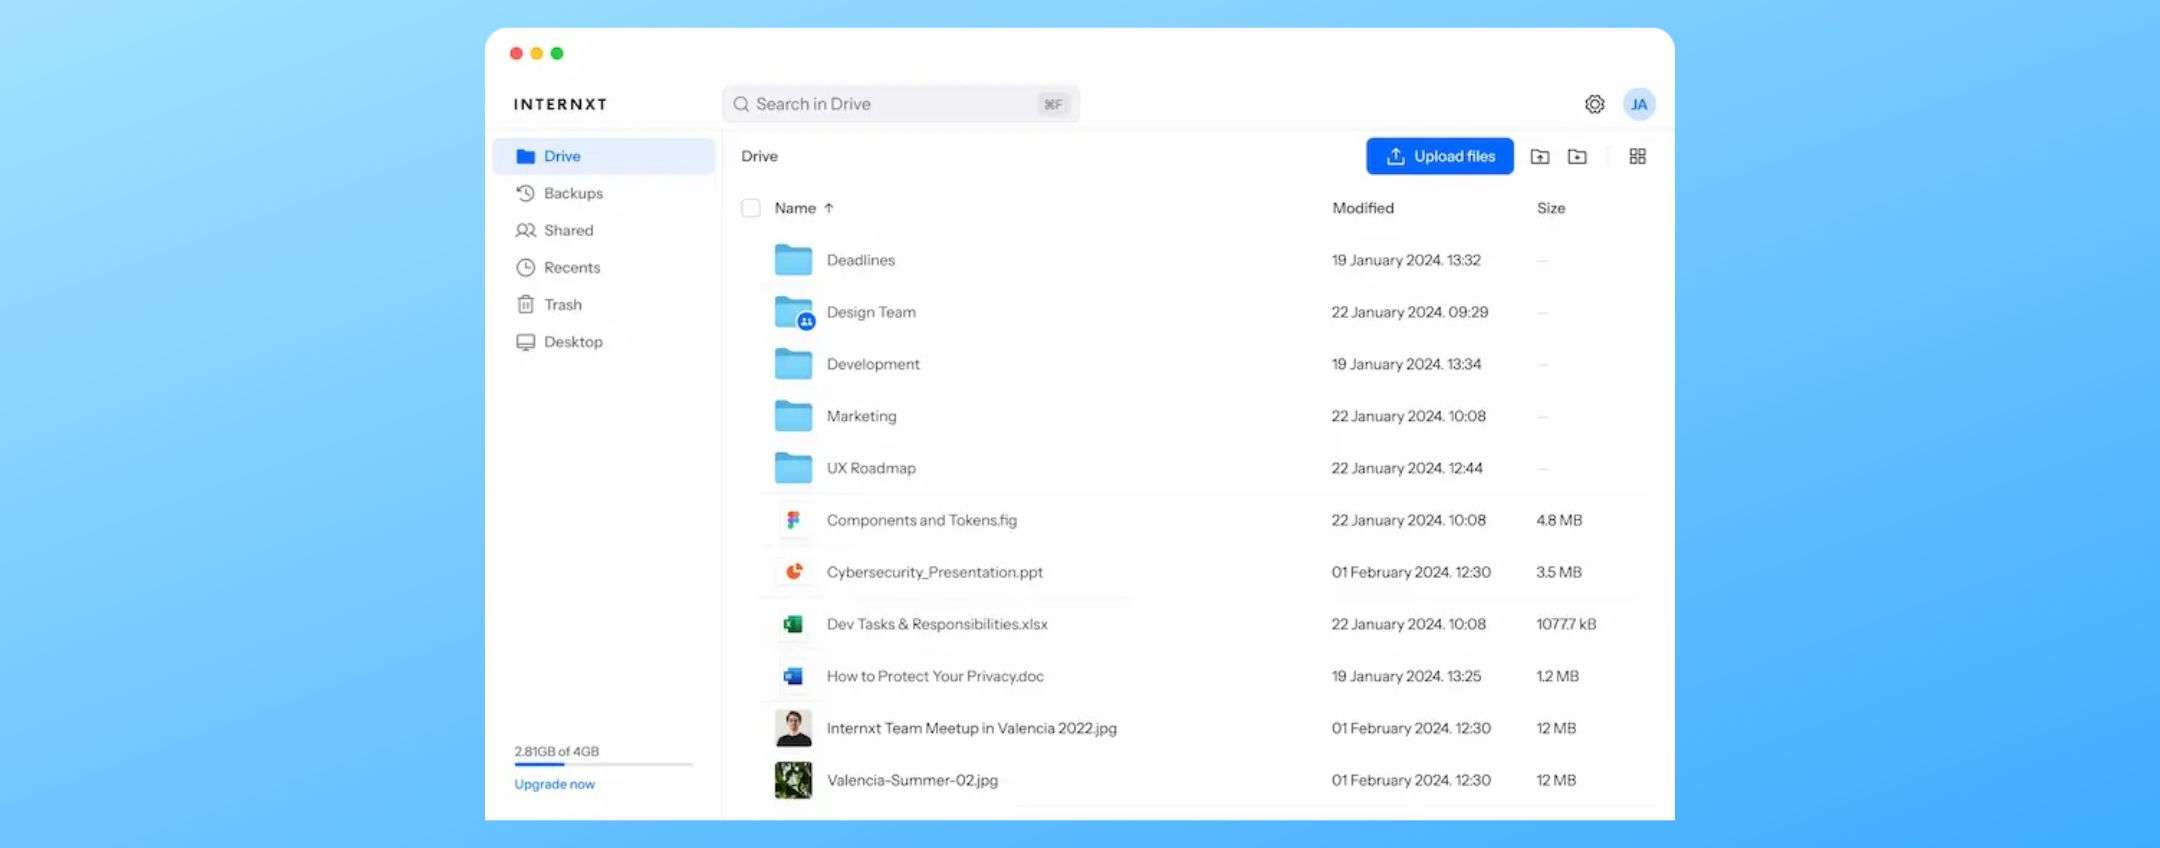
Task: Click the Excel icon for Dev Tasks file
Action: click(793, 624)
